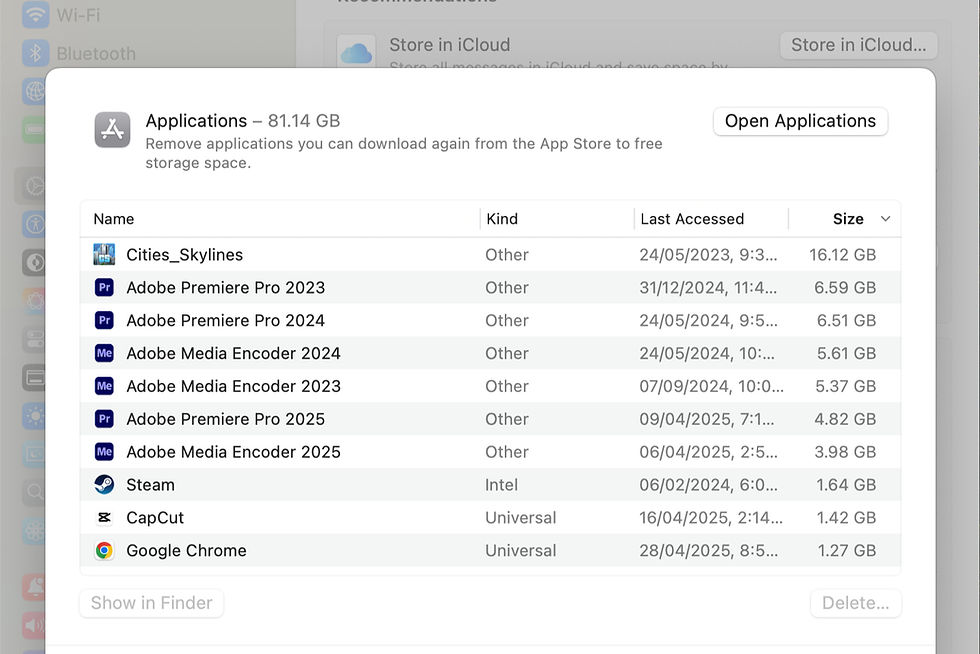Select Adobe Media Encoder 2023 name
Screen dimensions: 980x654
pyautogui.click(x=233, y=386)
